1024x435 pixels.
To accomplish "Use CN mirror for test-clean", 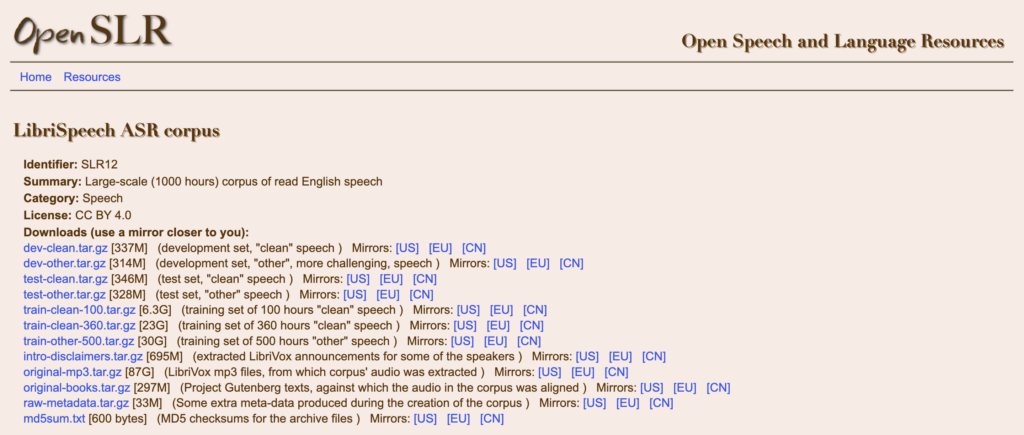I will click(x=424, y=280).
